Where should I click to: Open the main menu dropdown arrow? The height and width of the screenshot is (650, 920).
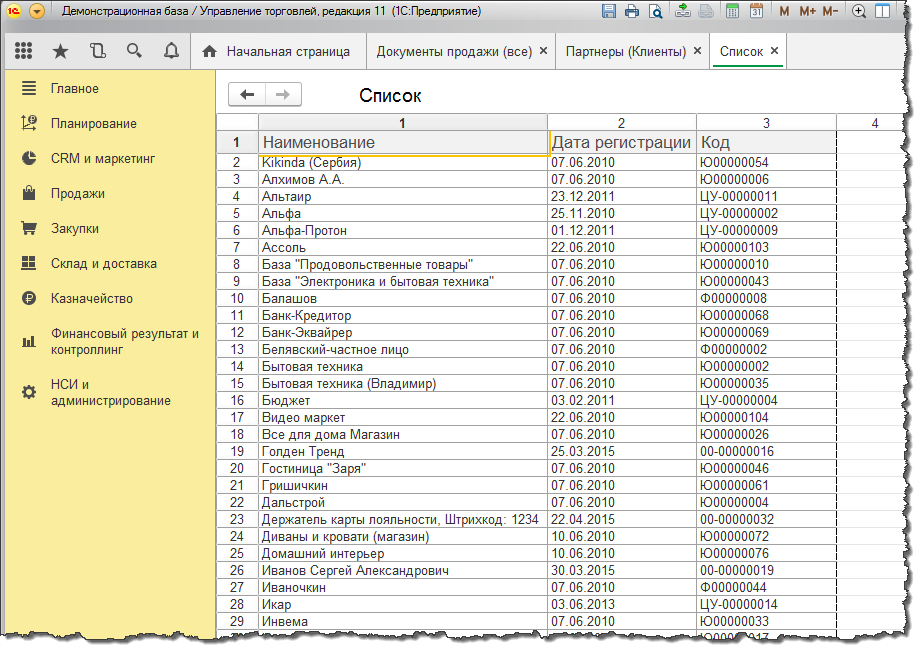(36, 11)
